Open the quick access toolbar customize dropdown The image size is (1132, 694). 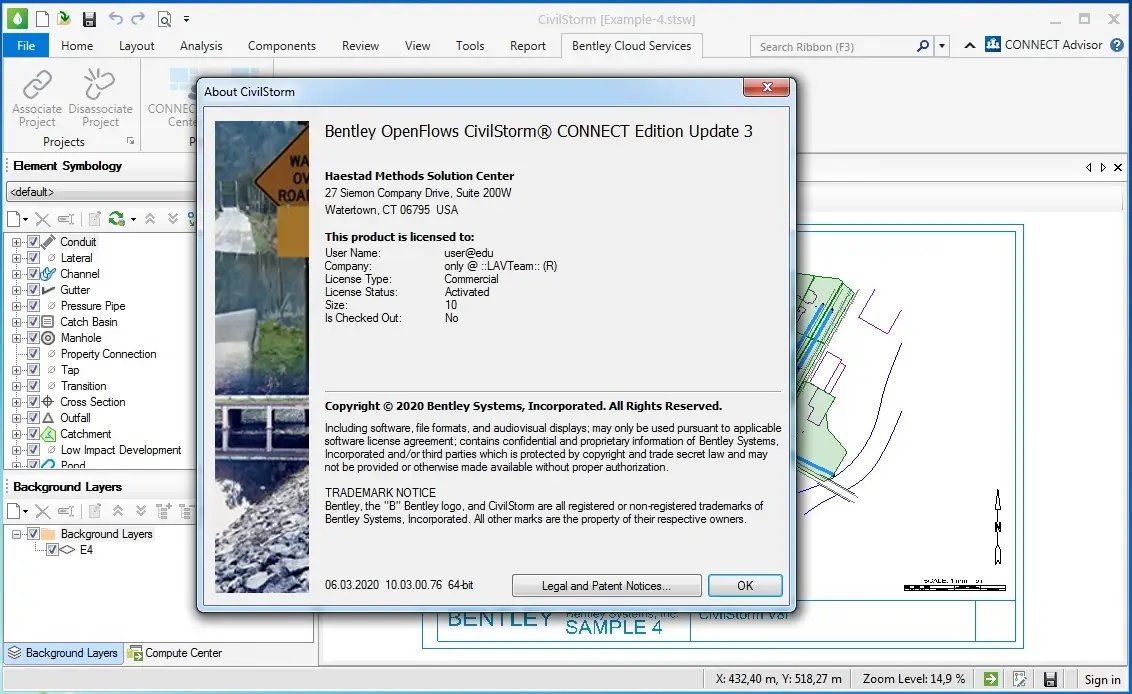click(186, 19)
